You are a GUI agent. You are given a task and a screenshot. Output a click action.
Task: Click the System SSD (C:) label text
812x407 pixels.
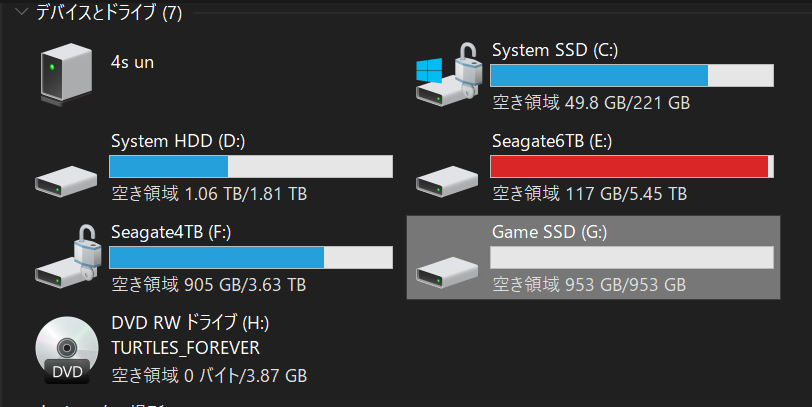pos(555,50)
